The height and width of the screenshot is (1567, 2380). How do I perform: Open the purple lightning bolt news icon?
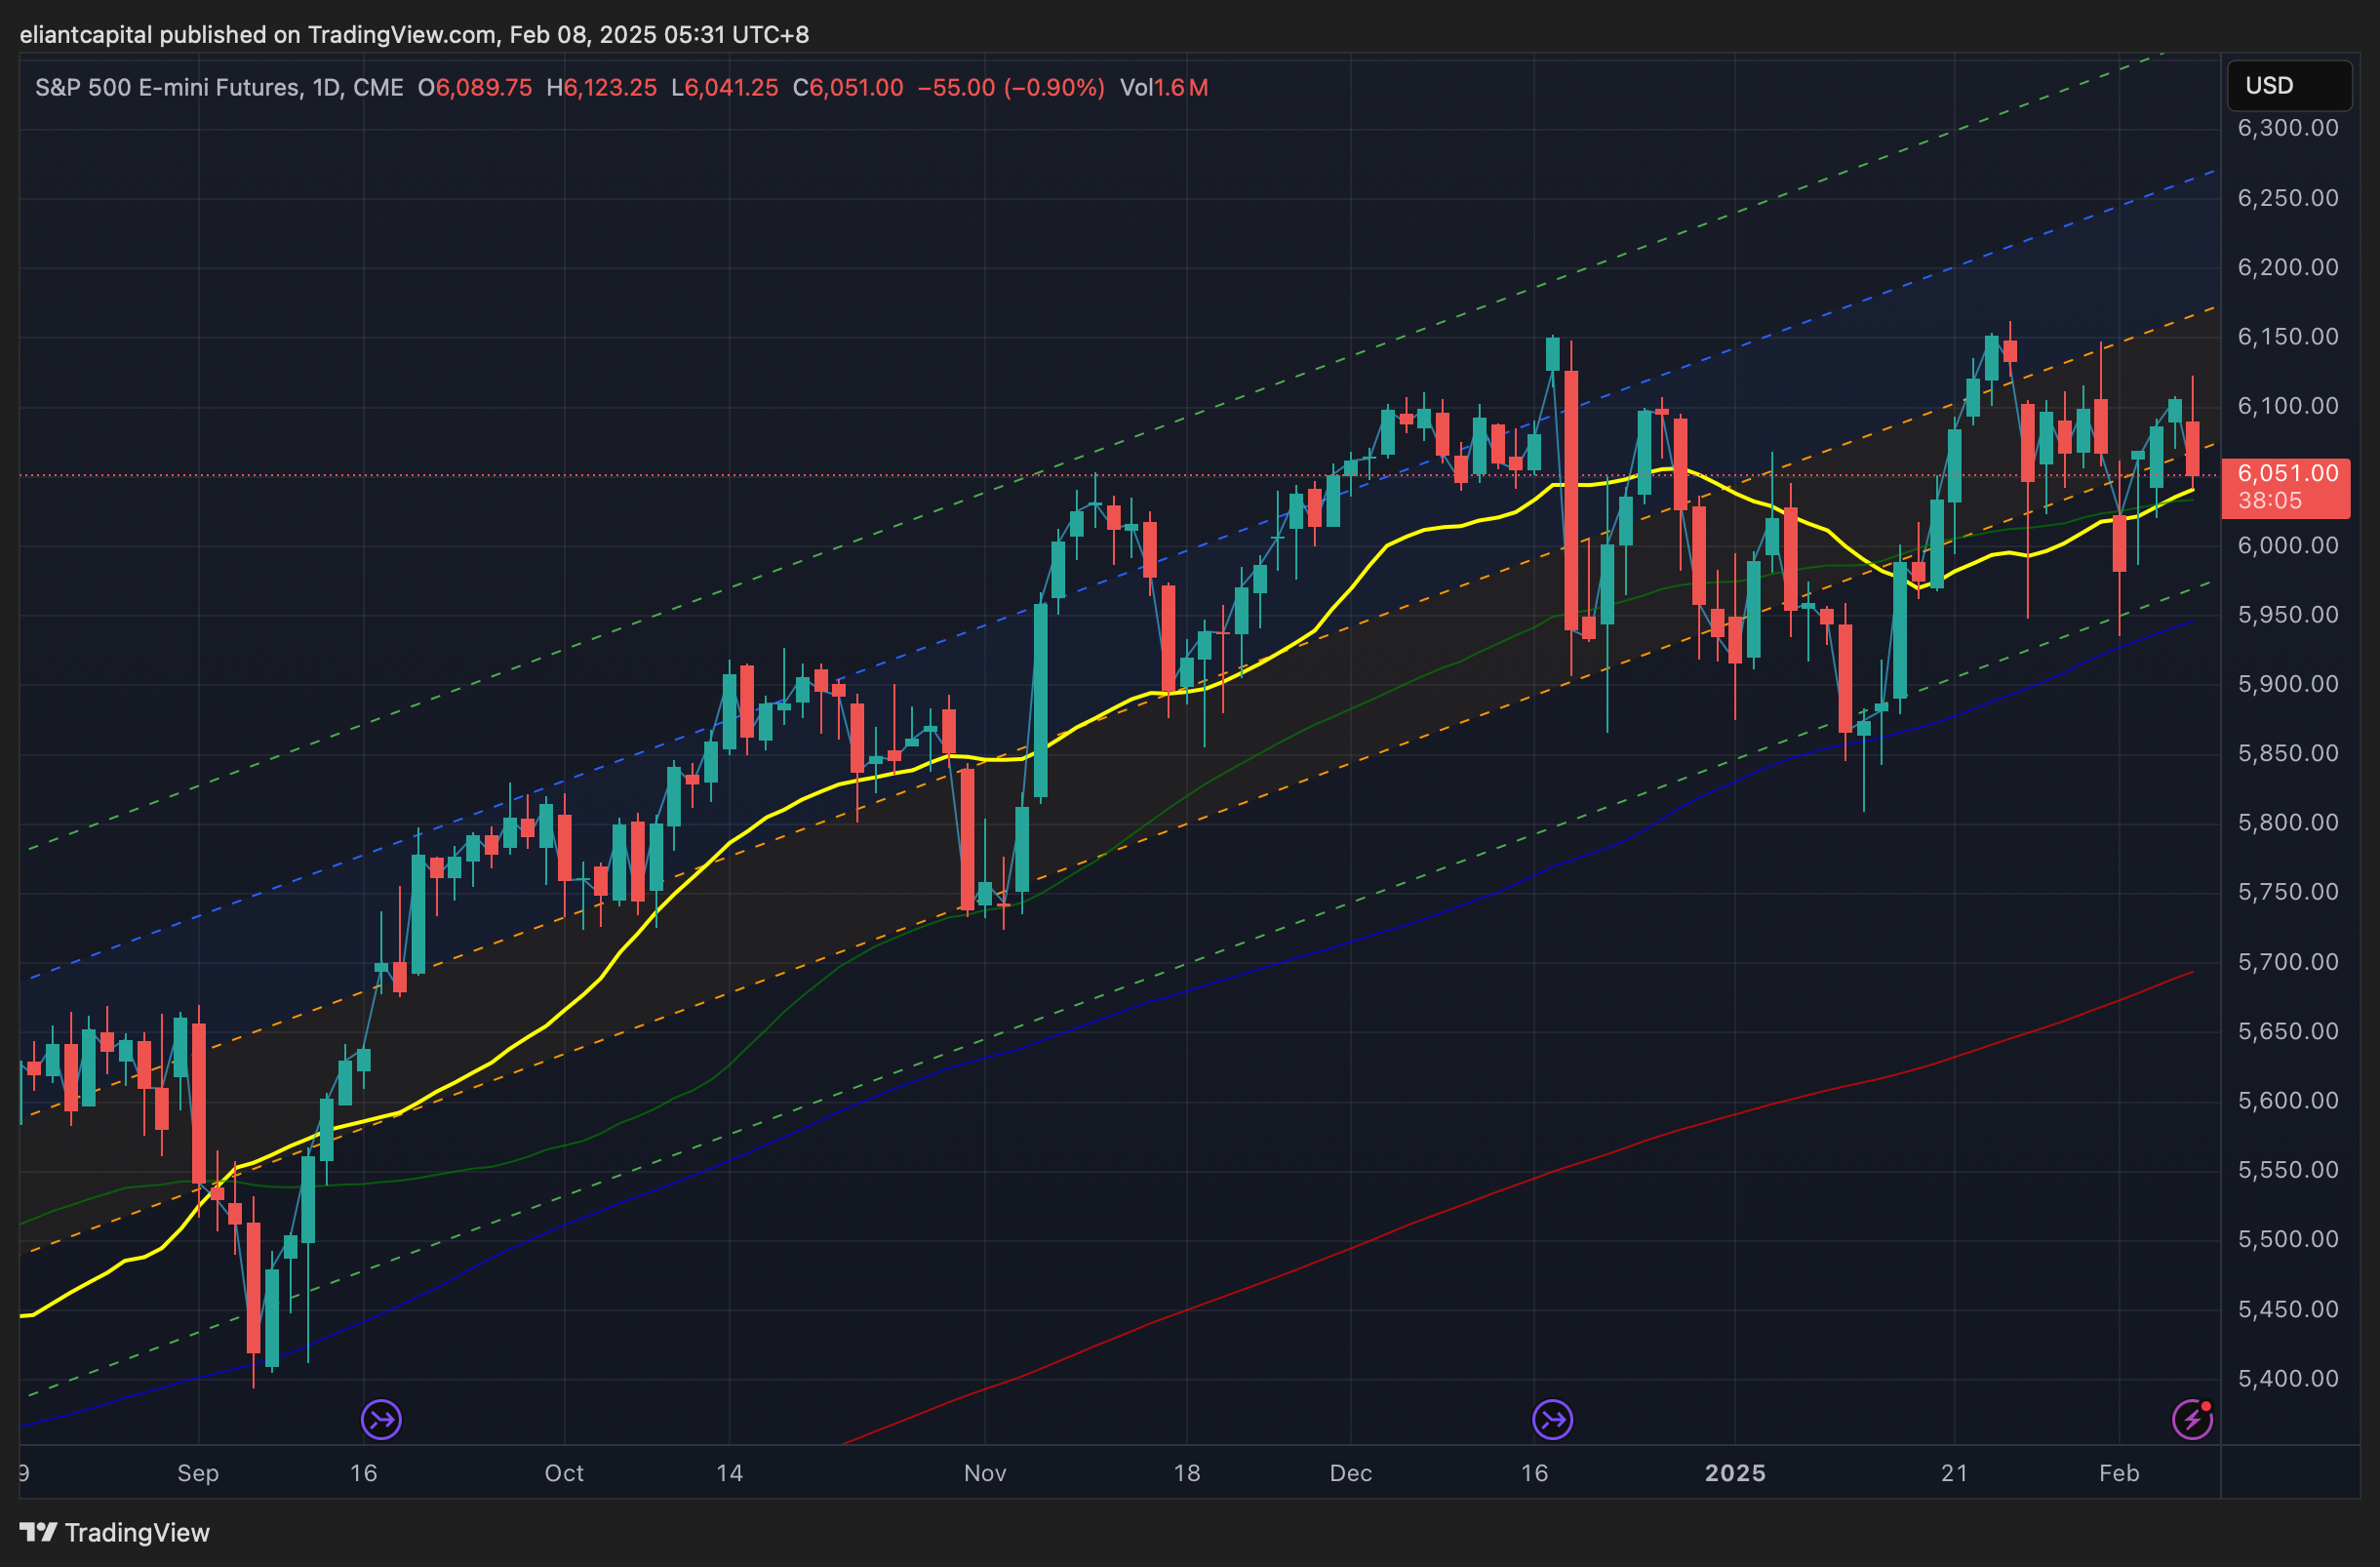(x=2191, y=1419)
